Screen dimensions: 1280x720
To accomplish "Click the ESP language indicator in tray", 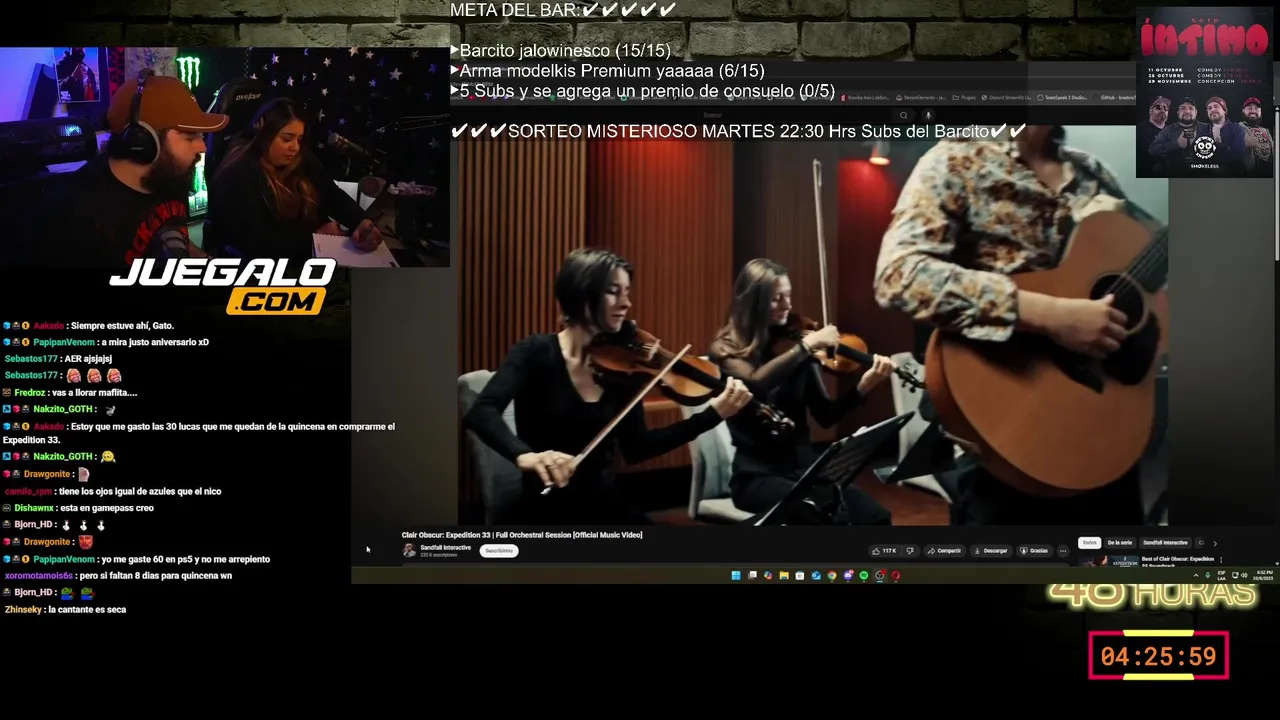I will tap(1221, 575).
